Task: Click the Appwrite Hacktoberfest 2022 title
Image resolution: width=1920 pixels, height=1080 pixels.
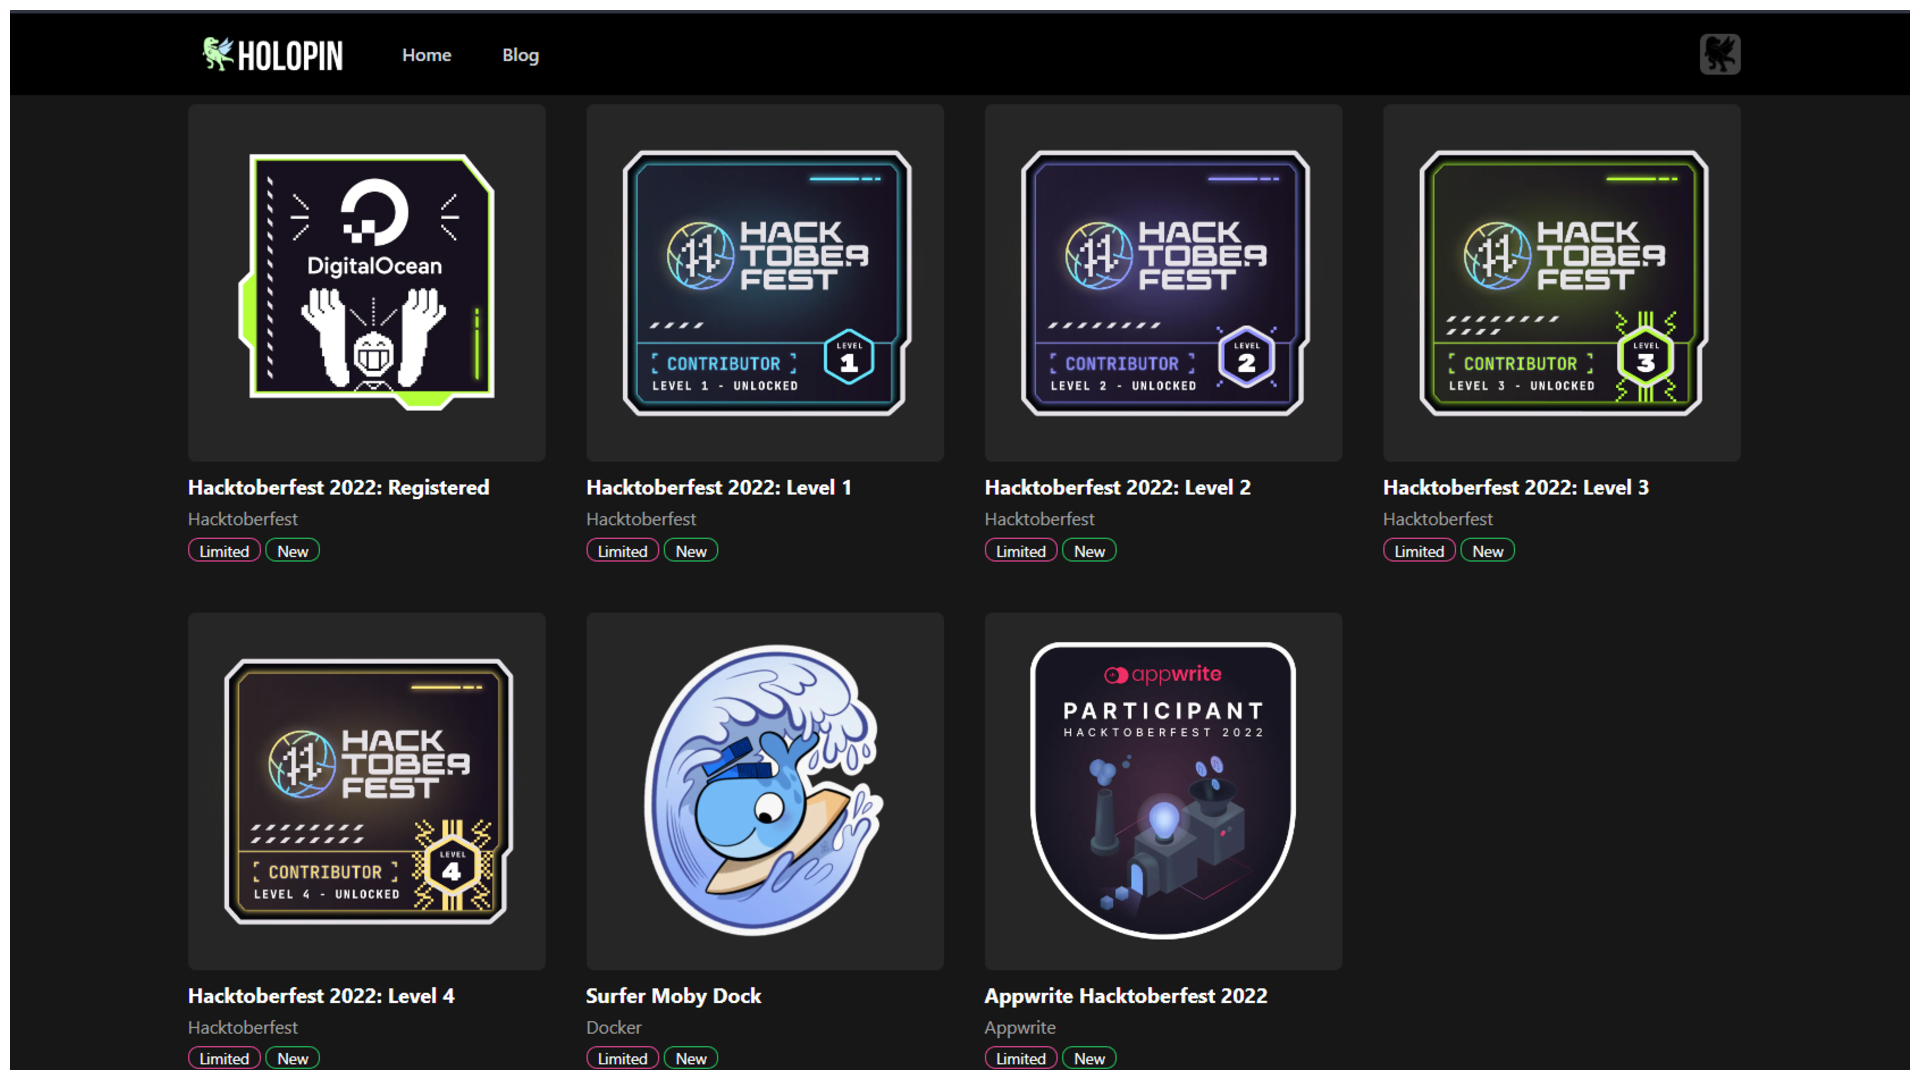Action: tap(1125, 995)
